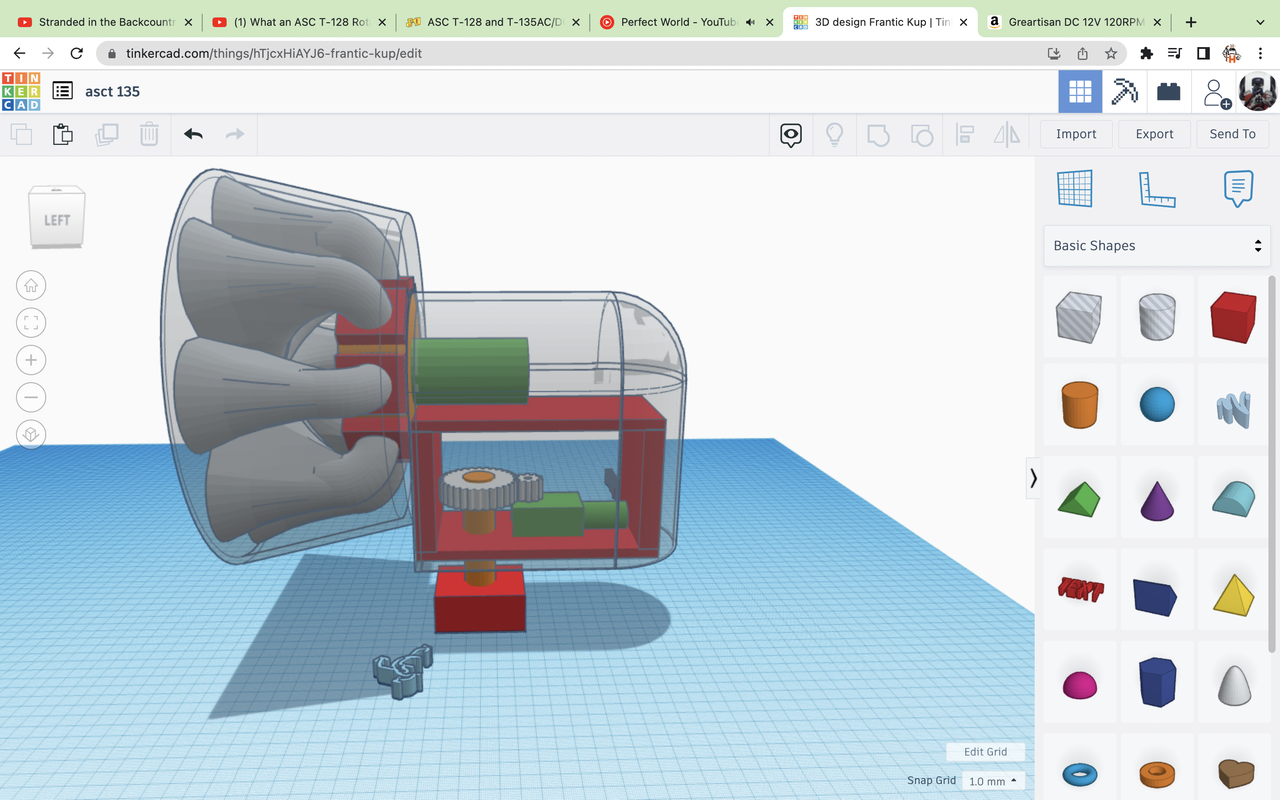Select the gray Paraboloid shape
1280x800 pixels.
tap(1234, 685)
